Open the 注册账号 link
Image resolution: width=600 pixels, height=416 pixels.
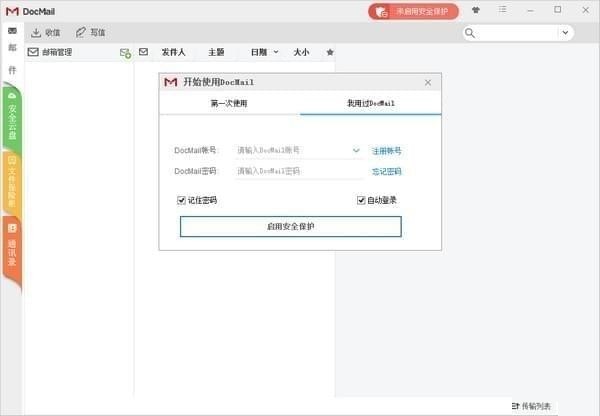coord(386,151)
